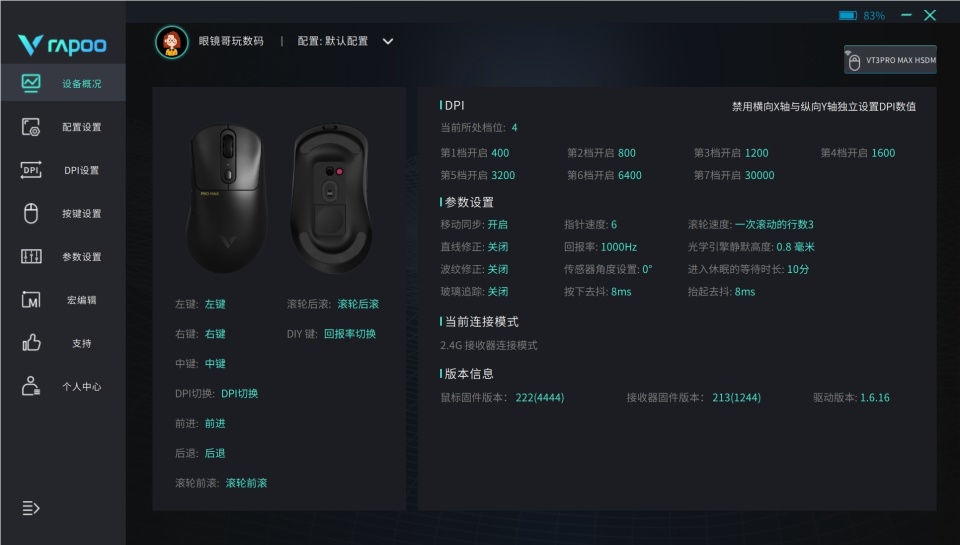Viewport: 960px width, 545px height.
Task: Click the top-view mouse image
Action: [227, 198]
